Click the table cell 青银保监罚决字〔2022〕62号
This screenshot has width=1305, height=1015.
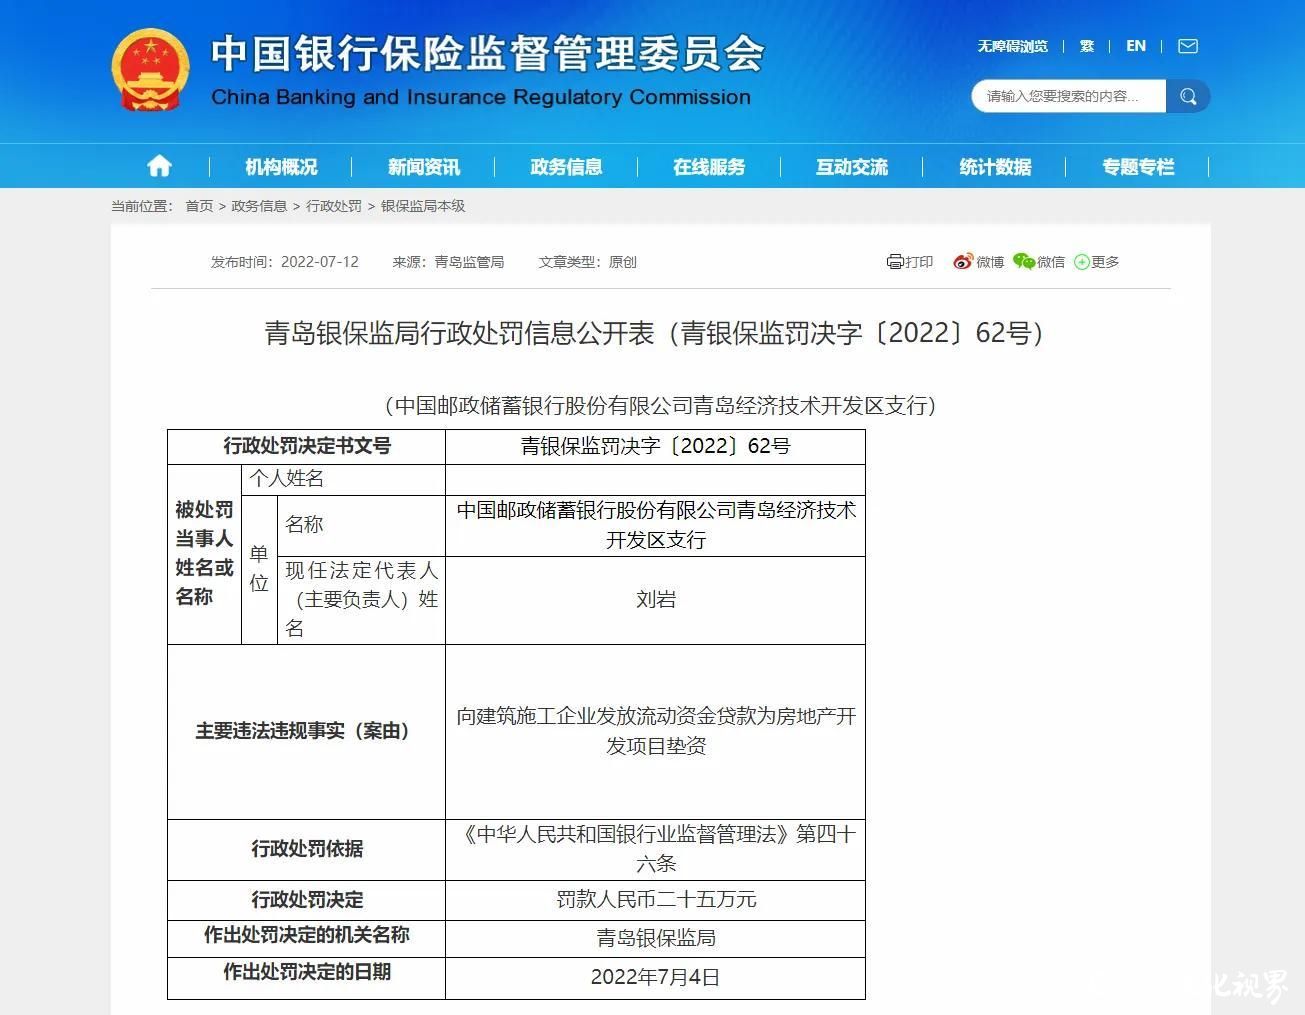655,446
